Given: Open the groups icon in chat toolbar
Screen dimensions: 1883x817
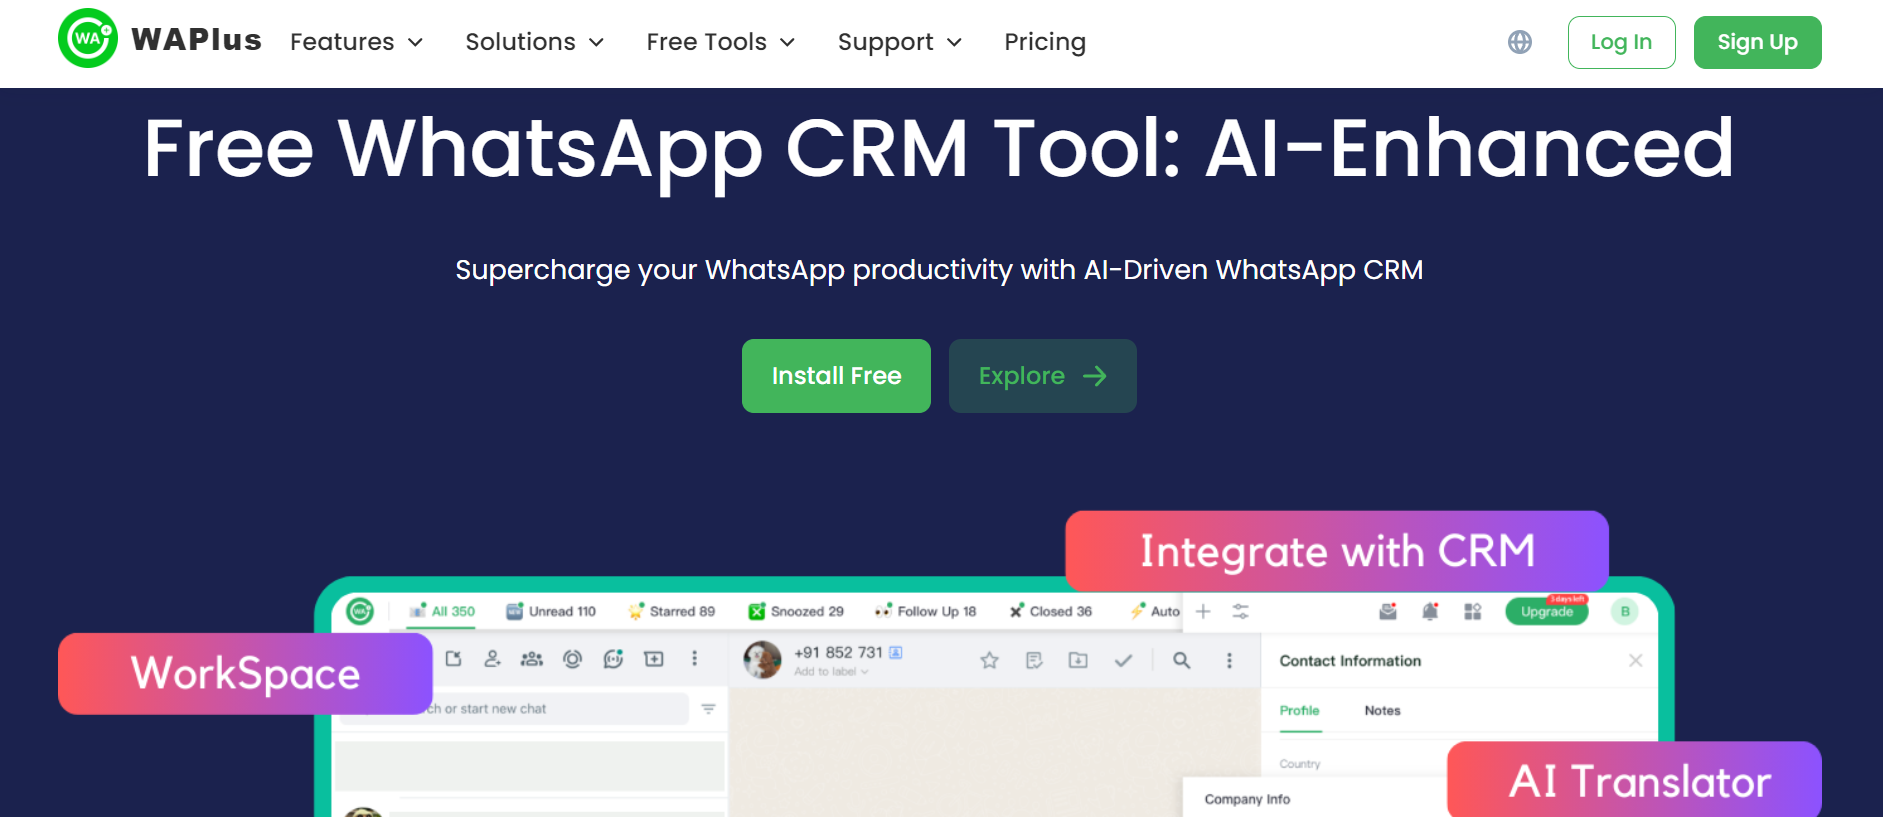Looking at the screenshot, I should point(532,659).
